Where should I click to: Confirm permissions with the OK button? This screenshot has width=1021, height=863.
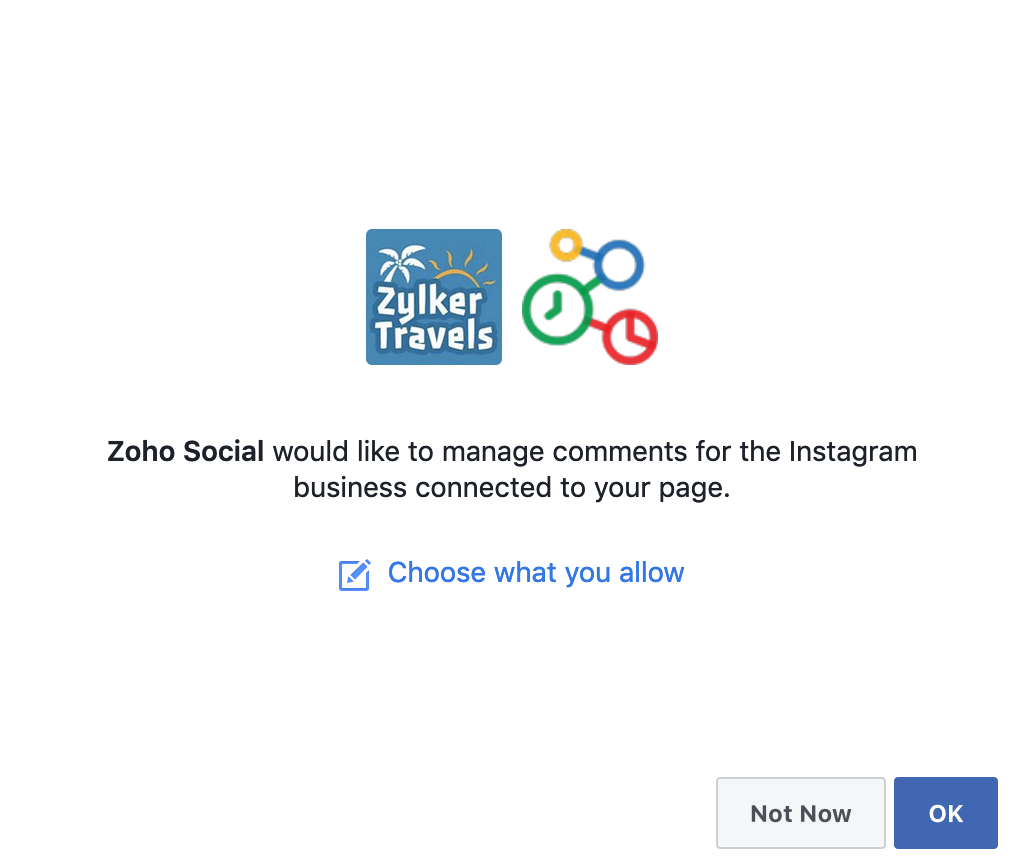tap(945, 813)
